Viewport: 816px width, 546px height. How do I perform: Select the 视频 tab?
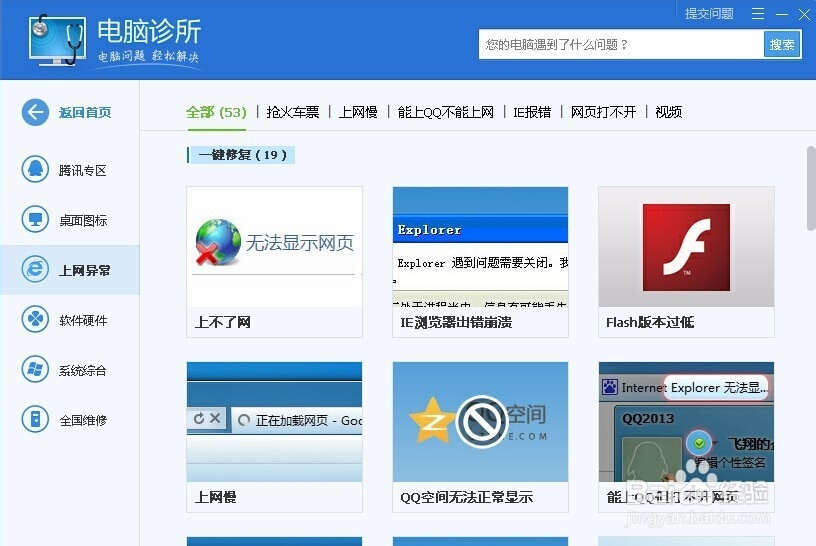tap(669, 112)
